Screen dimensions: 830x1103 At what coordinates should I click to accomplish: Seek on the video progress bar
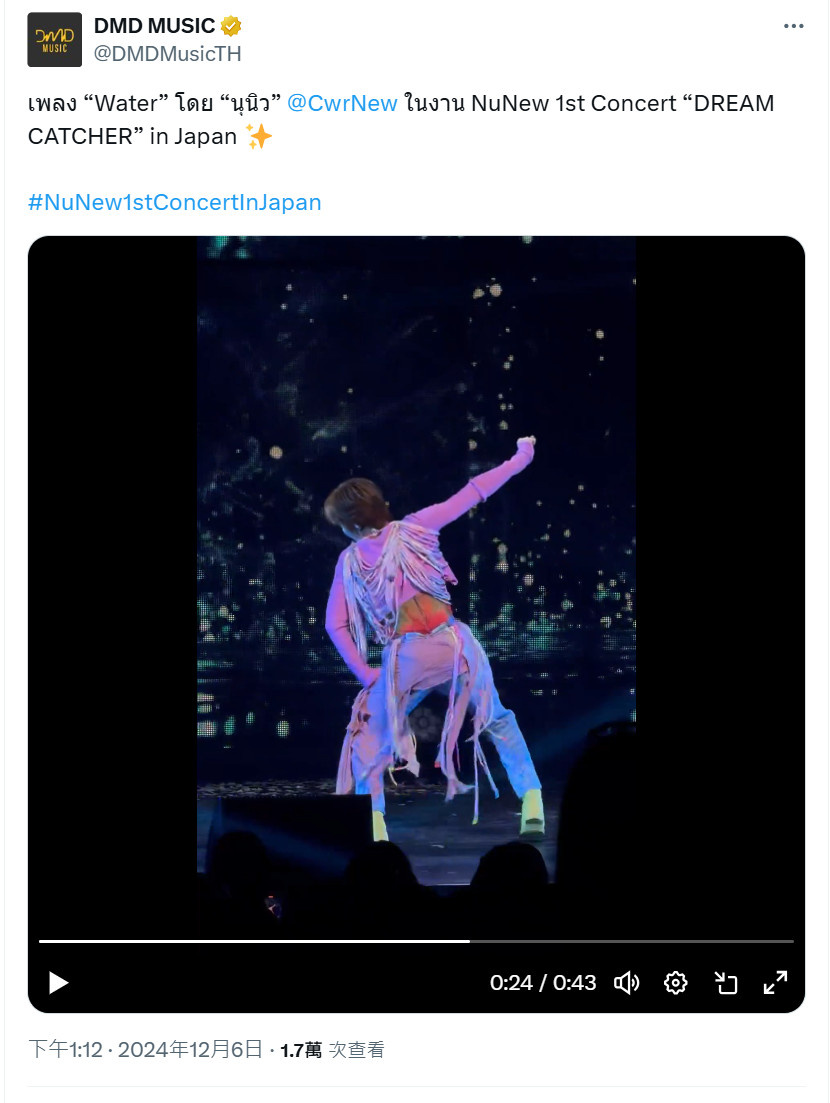click(416, 941)
